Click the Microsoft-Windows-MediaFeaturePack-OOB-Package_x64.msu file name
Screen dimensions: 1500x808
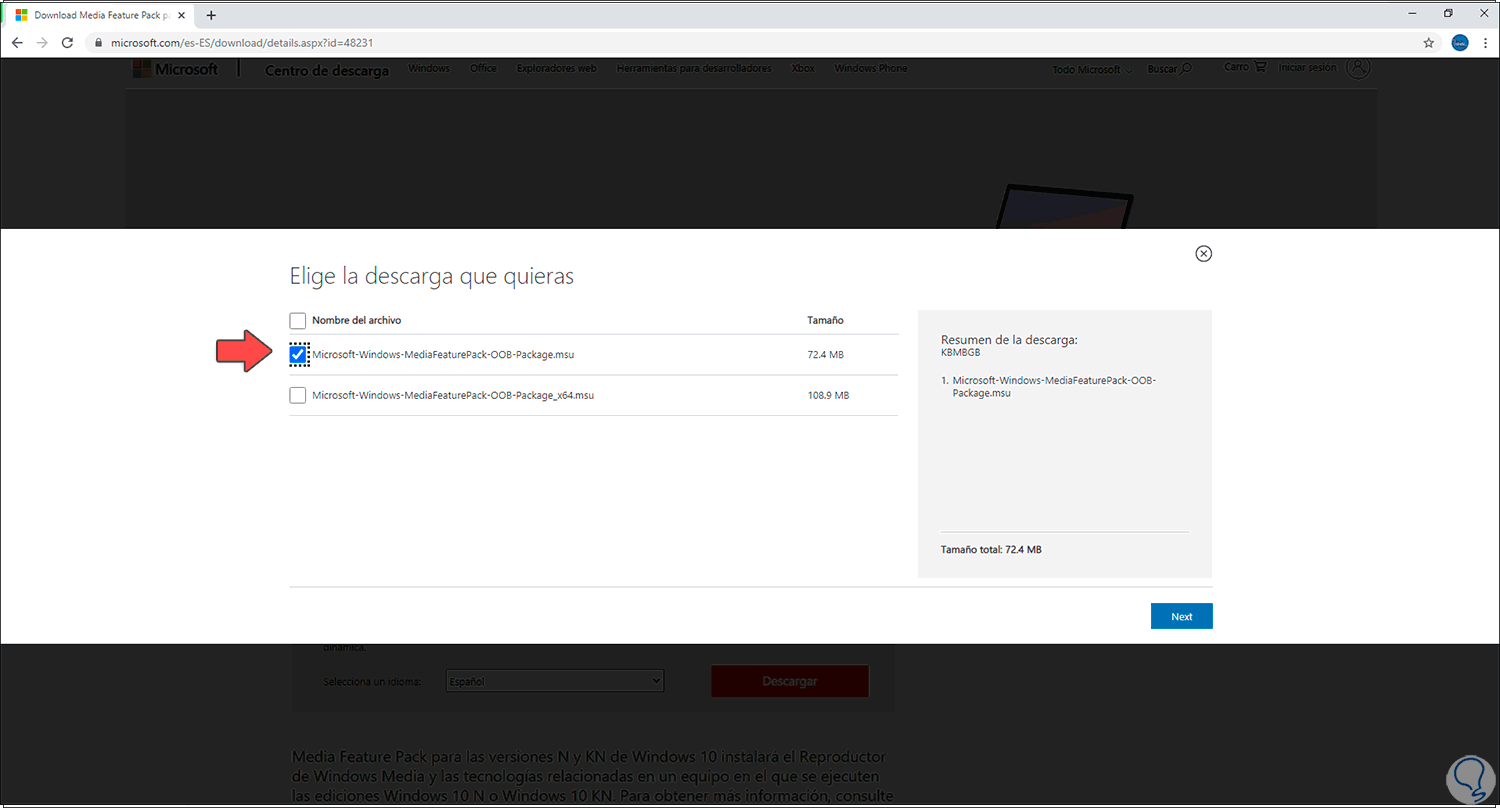(x=453, y=396)
